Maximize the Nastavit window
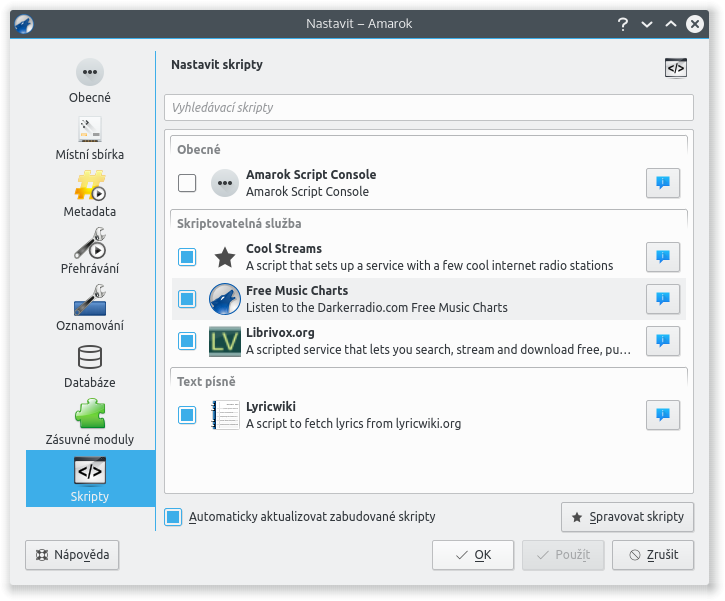 [670, 24]
